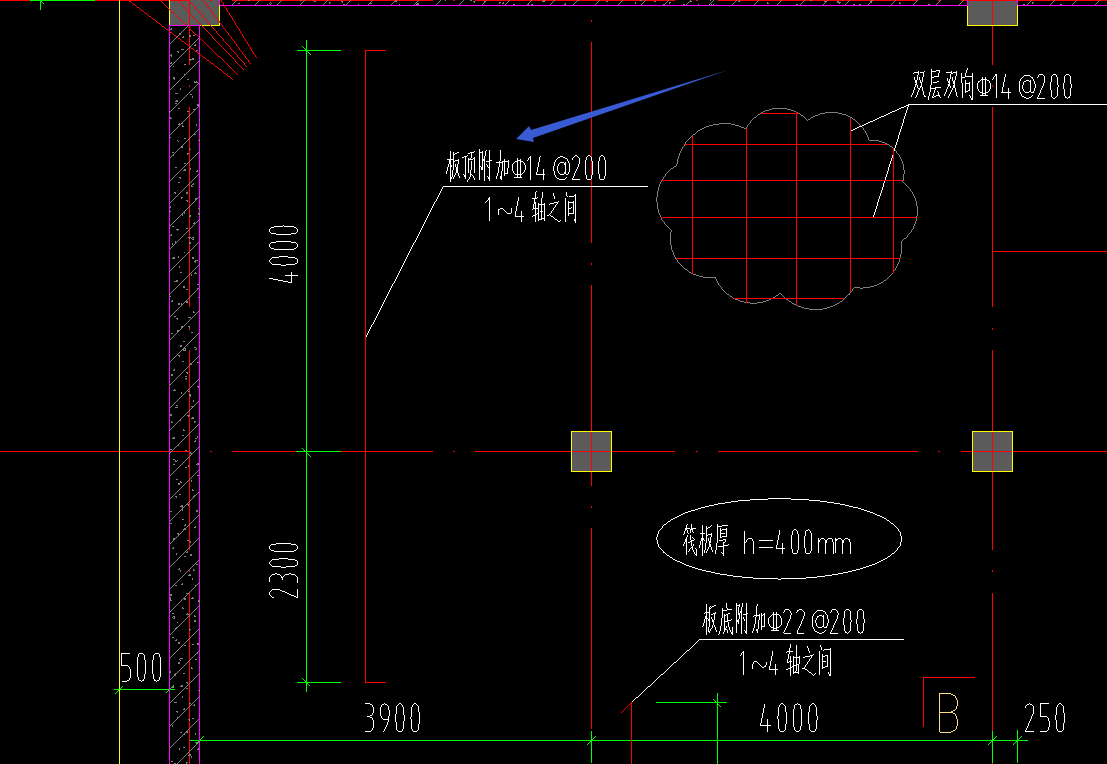Pick the top-right corner column block
1107x764 pixels.
click(992, 13)
